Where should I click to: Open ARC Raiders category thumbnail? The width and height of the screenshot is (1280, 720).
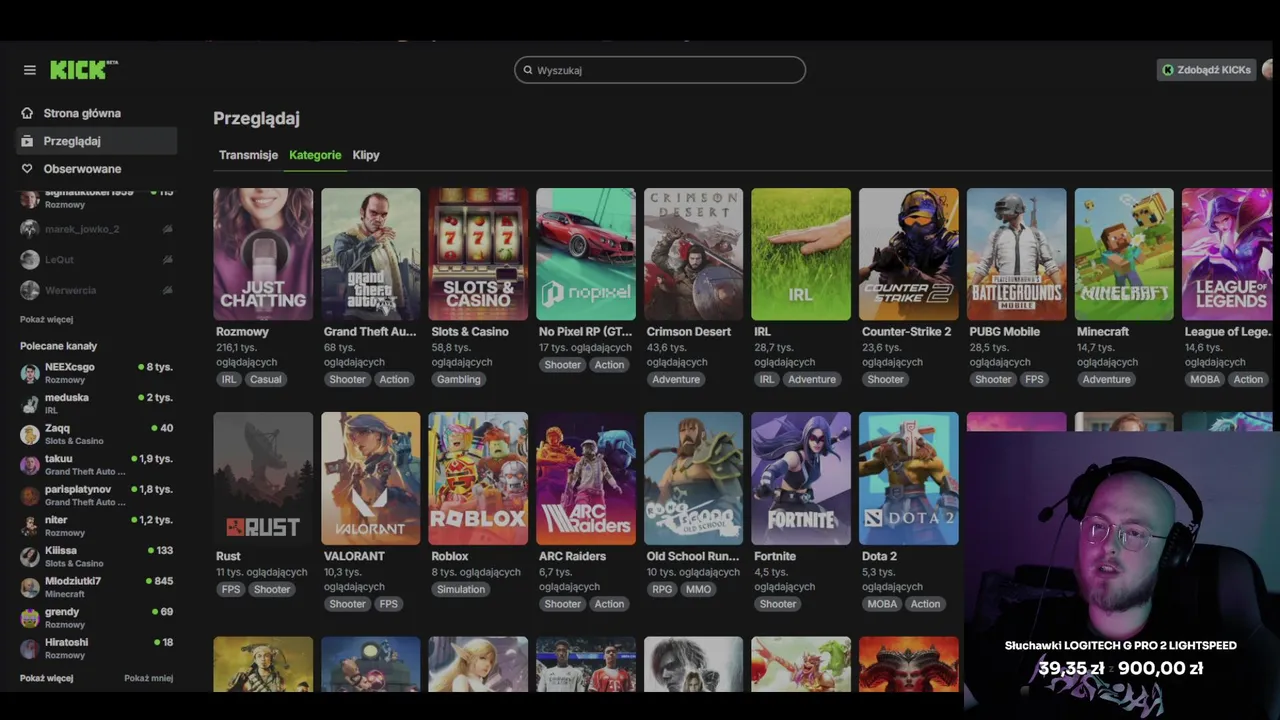[586, 478]
